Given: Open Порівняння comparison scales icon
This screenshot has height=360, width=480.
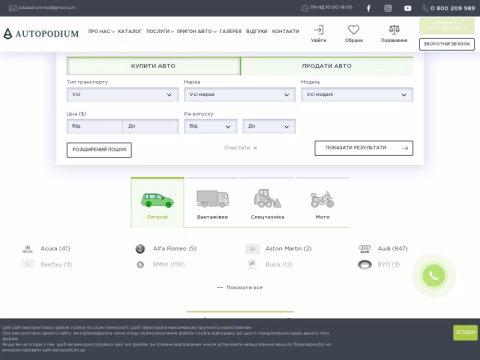Looking at the screenshot, I should pyautogui.click(x=394, y=34).
